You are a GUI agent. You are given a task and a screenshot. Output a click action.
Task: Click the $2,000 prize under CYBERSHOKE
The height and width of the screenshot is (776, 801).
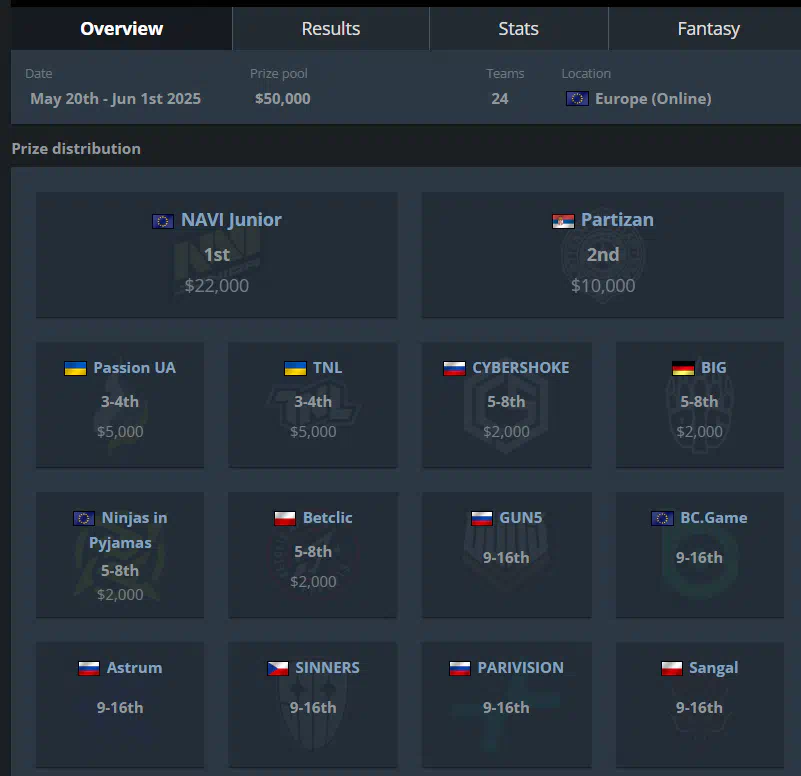[506, 432]
